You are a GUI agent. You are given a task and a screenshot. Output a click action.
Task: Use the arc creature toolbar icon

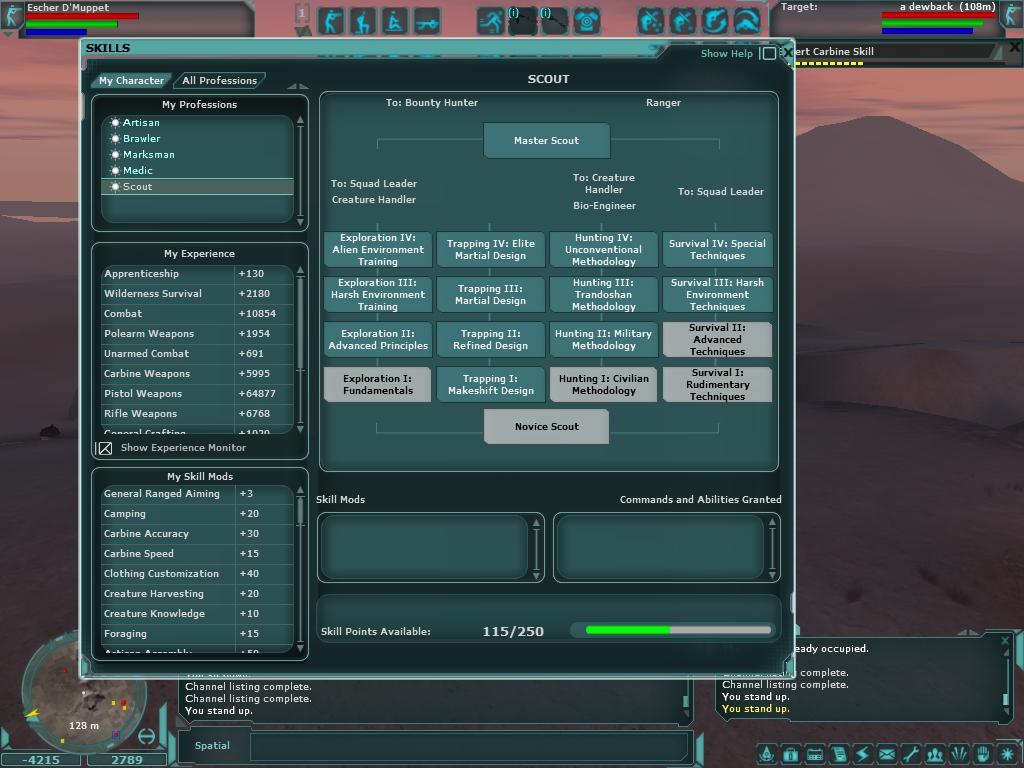pos(746,22)
